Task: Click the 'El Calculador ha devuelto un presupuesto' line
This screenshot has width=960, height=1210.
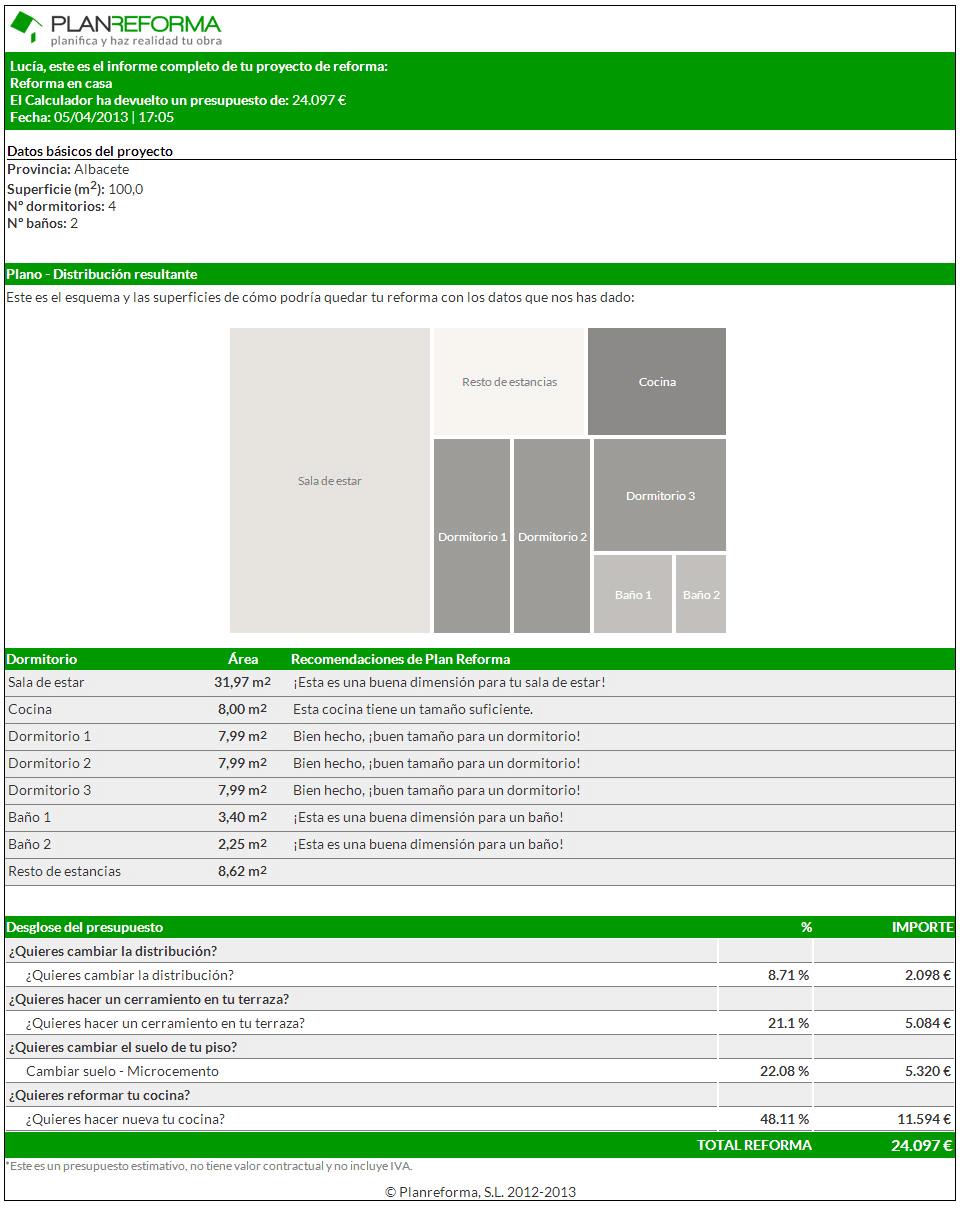Action: [x=178, y=100]
